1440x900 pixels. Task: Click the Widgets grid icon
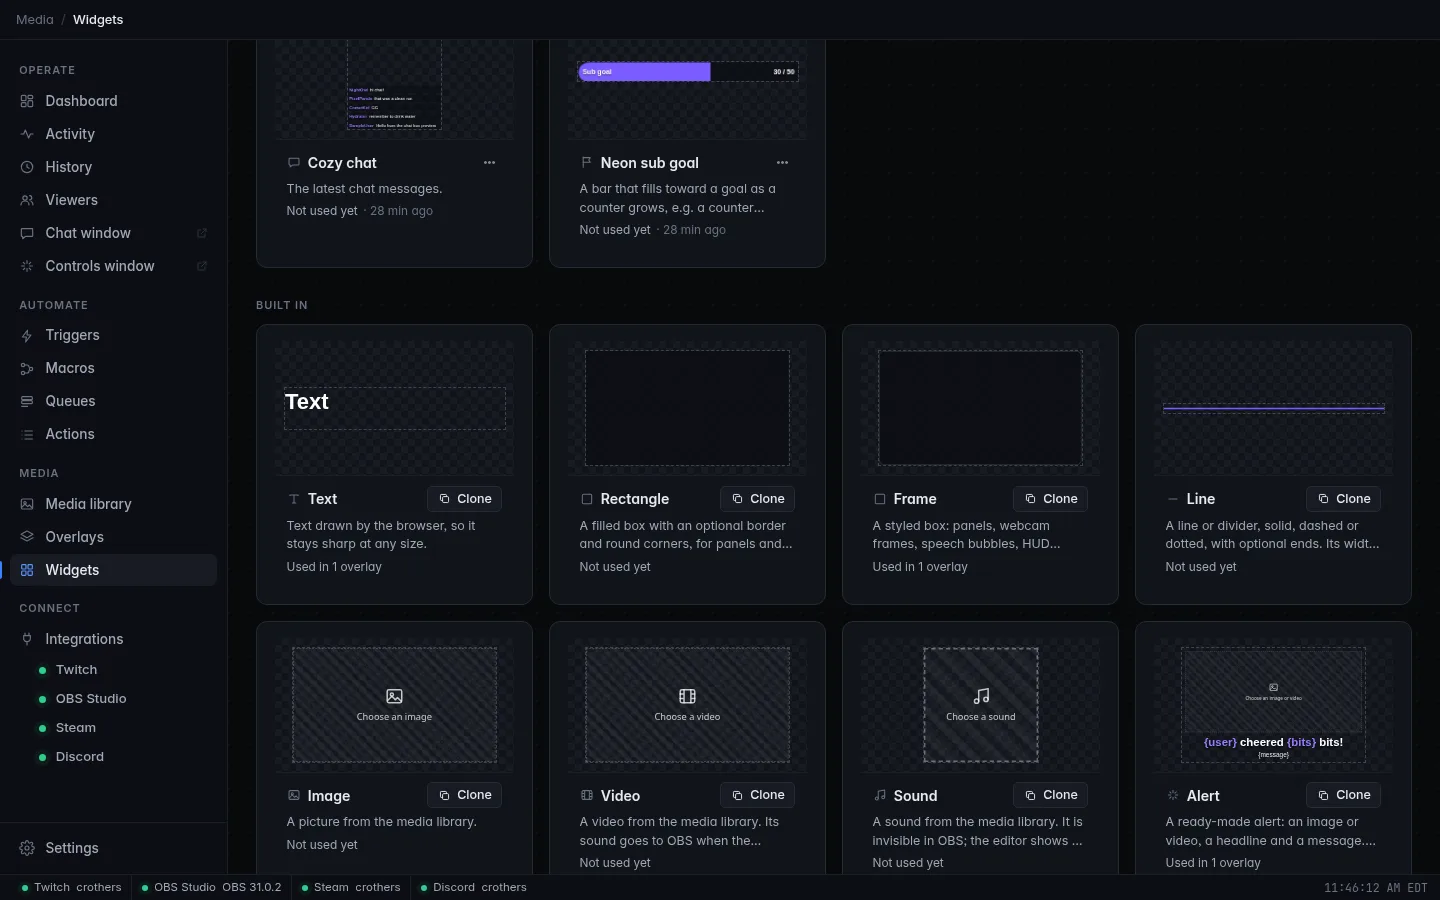pos(27,570)
